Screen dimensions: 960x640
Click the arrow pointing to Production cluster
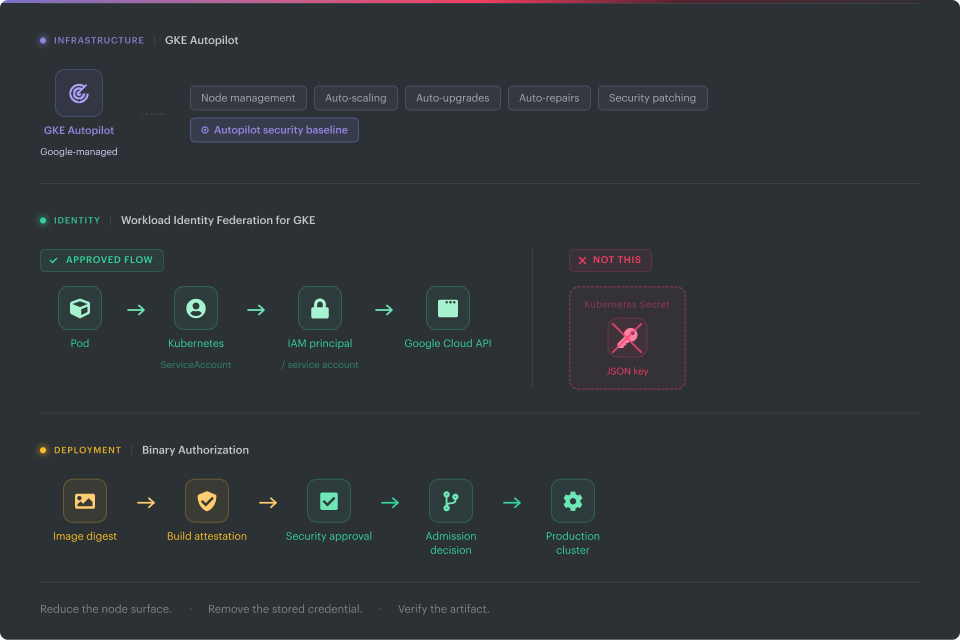tap(512, 503)
